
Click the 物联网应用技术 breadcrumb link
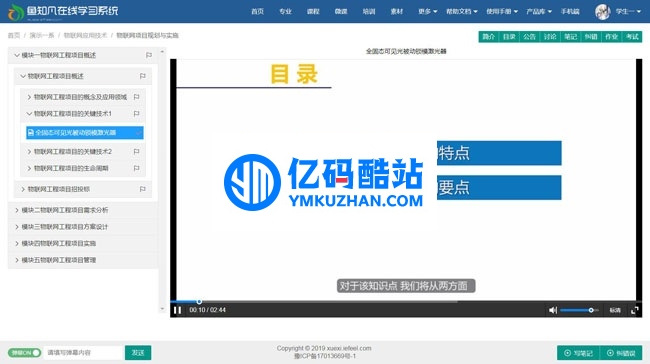(x=85, y=35)
